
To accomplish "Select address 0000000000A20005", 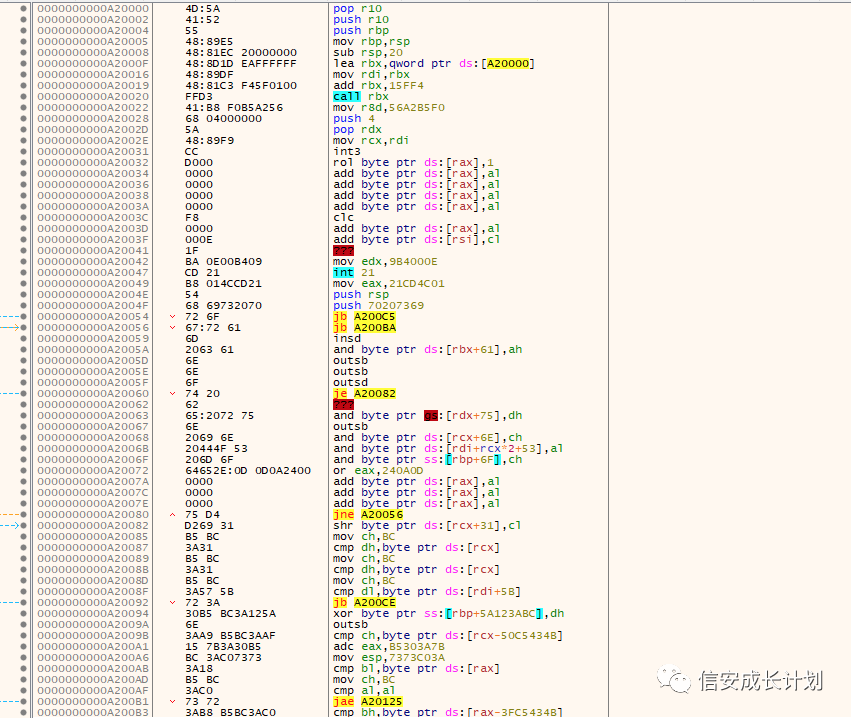I will coord(93,42).
